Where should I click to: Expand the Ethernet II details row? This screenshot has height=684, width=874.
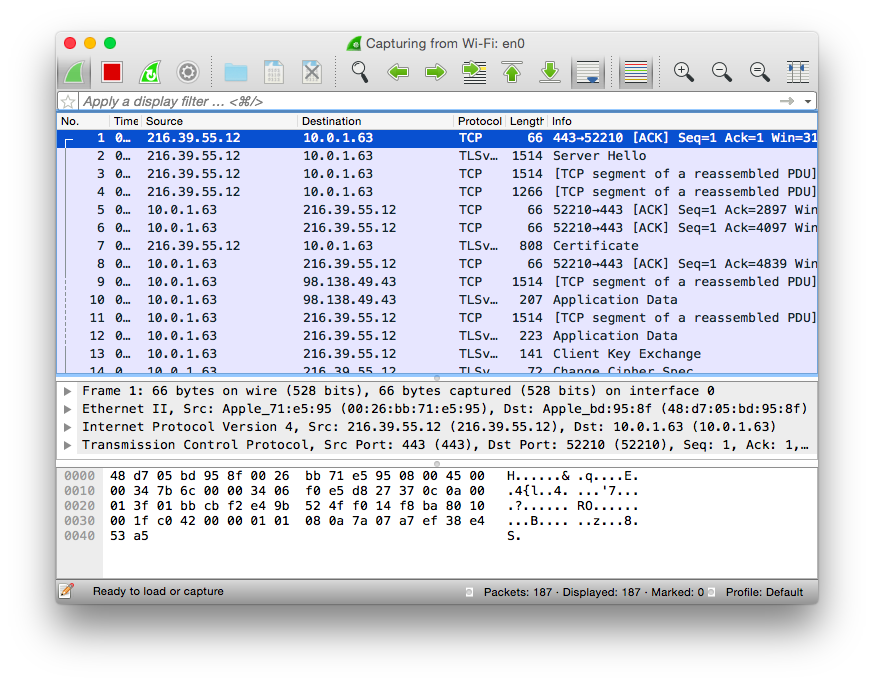click(68, 409)
